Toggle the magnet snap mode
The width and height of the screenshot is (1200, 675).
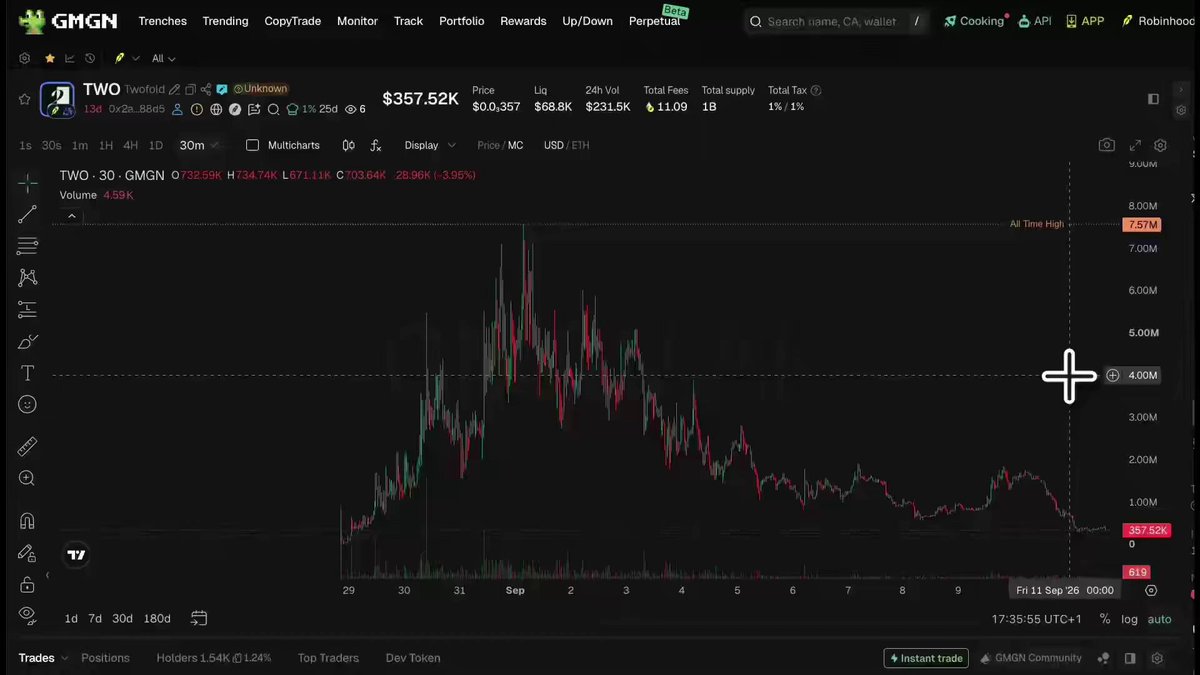27,521
